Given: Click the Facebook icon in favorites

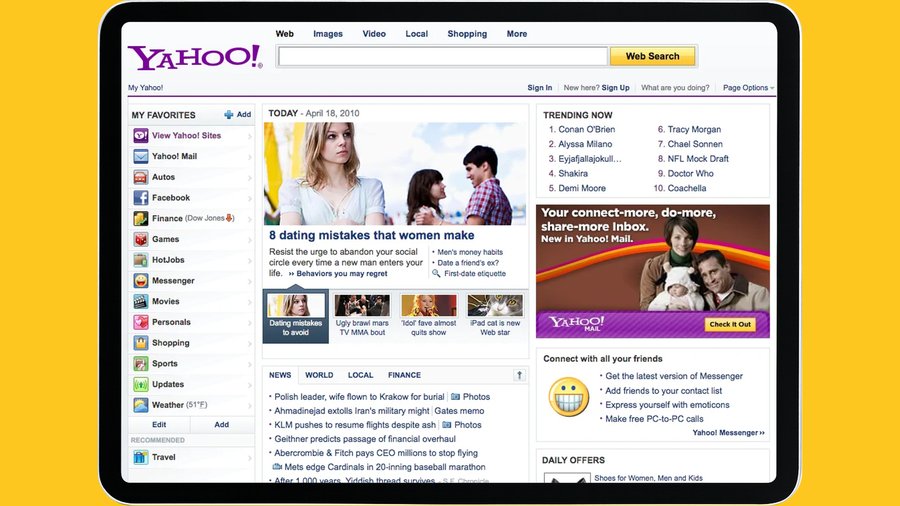Looking at the screenshot, I should point(141,197).
